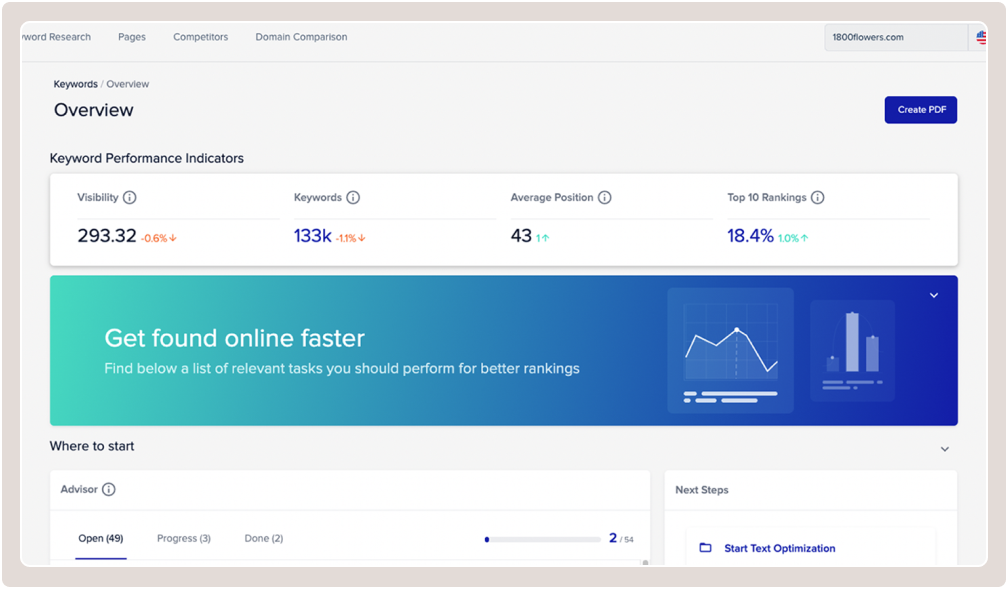This screenshot has width=1008, height=589.
Task: Click the US flag country icon
Action: [x=981, y=37]
